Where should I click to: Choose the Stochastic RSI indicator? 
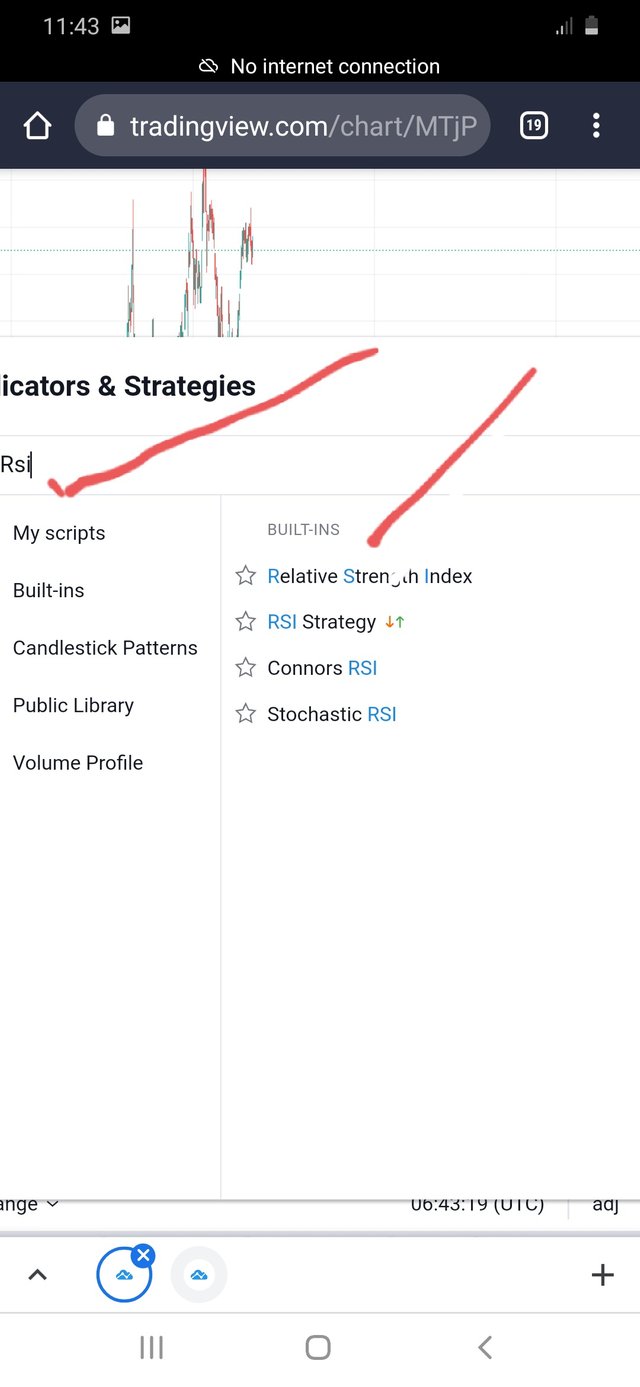tap(332, 714)
